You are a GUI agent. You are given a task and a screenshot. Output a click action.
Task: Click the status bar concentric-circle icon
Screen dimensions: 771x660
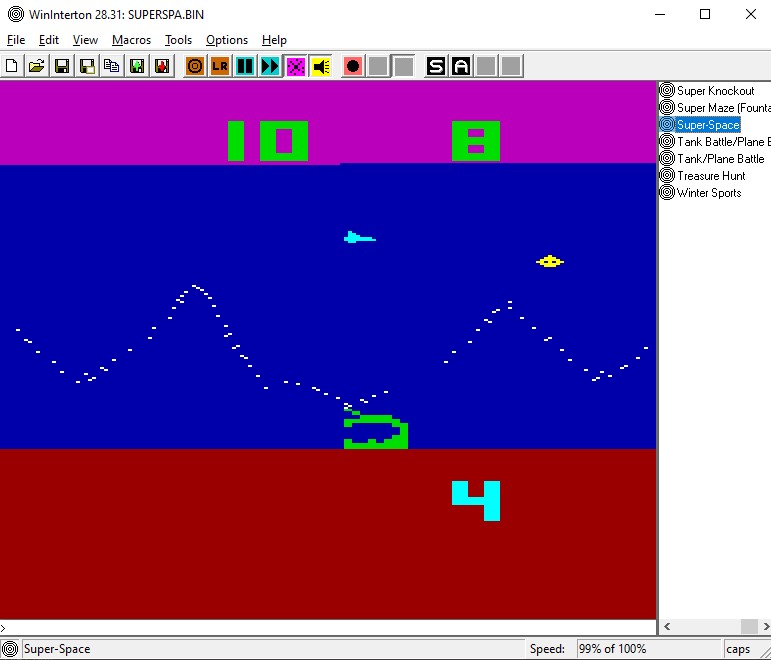click(x=10, y=649)
